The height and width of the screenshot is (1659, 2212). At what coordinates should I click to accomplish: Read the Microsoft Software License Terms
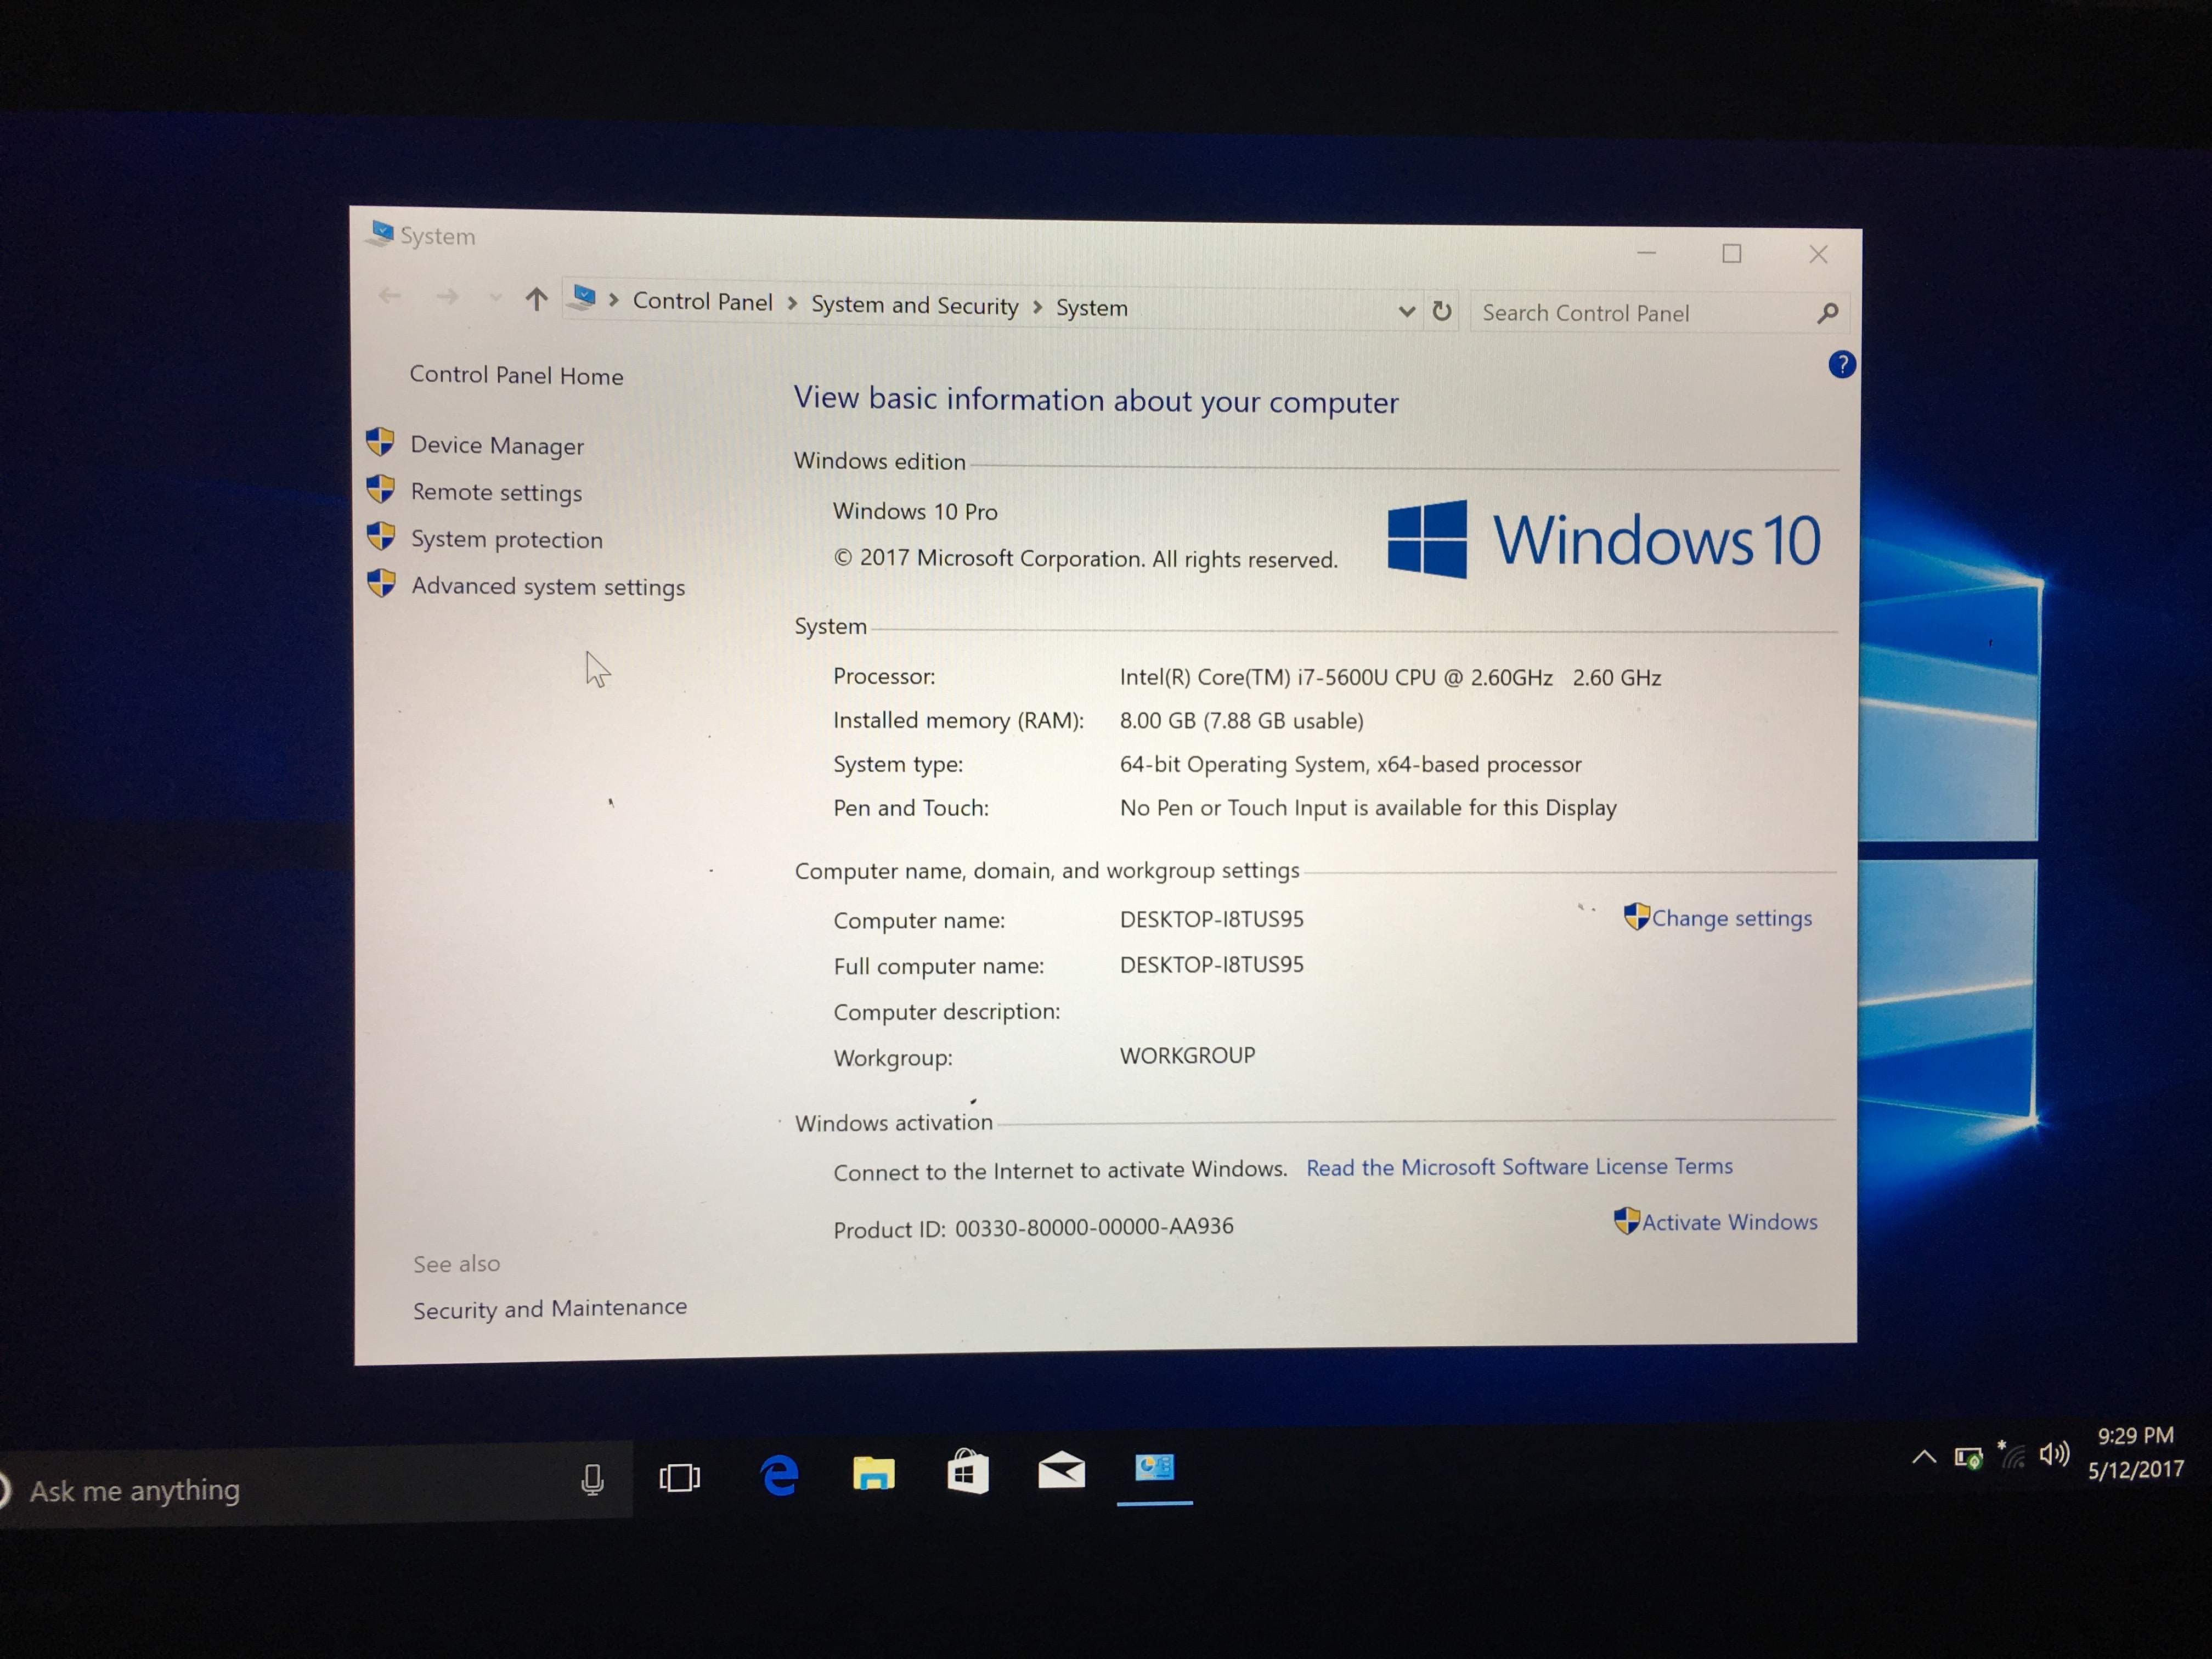1519,1167
